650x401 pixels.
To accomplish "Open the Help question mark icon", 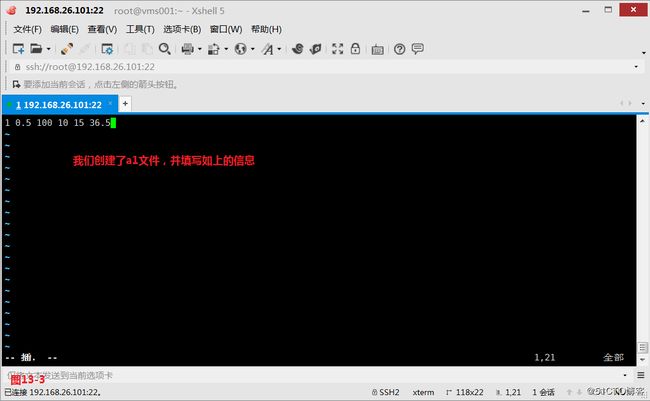I will click(399, 49).
